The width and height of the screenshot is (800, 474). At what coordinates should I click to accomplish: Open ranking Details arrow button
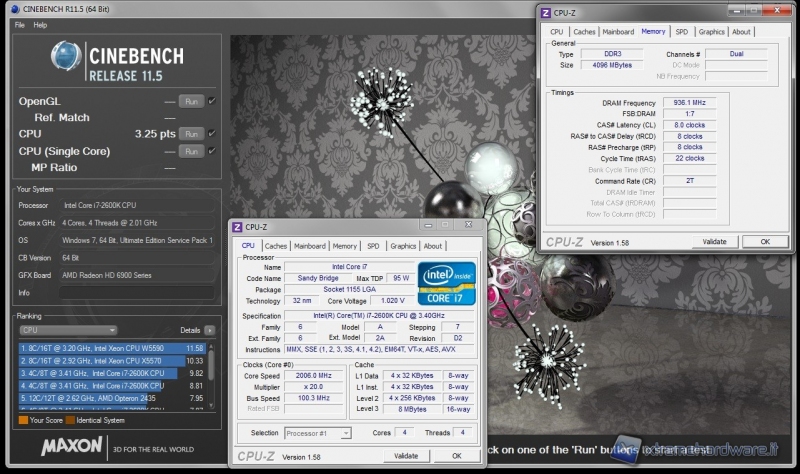[x=209, y=330]
